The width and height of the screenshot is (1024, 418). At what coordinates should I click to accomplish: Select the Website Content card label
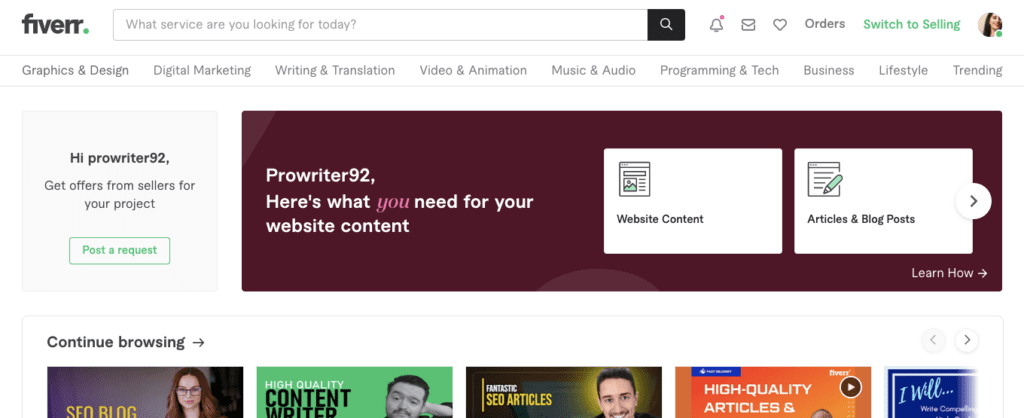[x=660, y=219]
